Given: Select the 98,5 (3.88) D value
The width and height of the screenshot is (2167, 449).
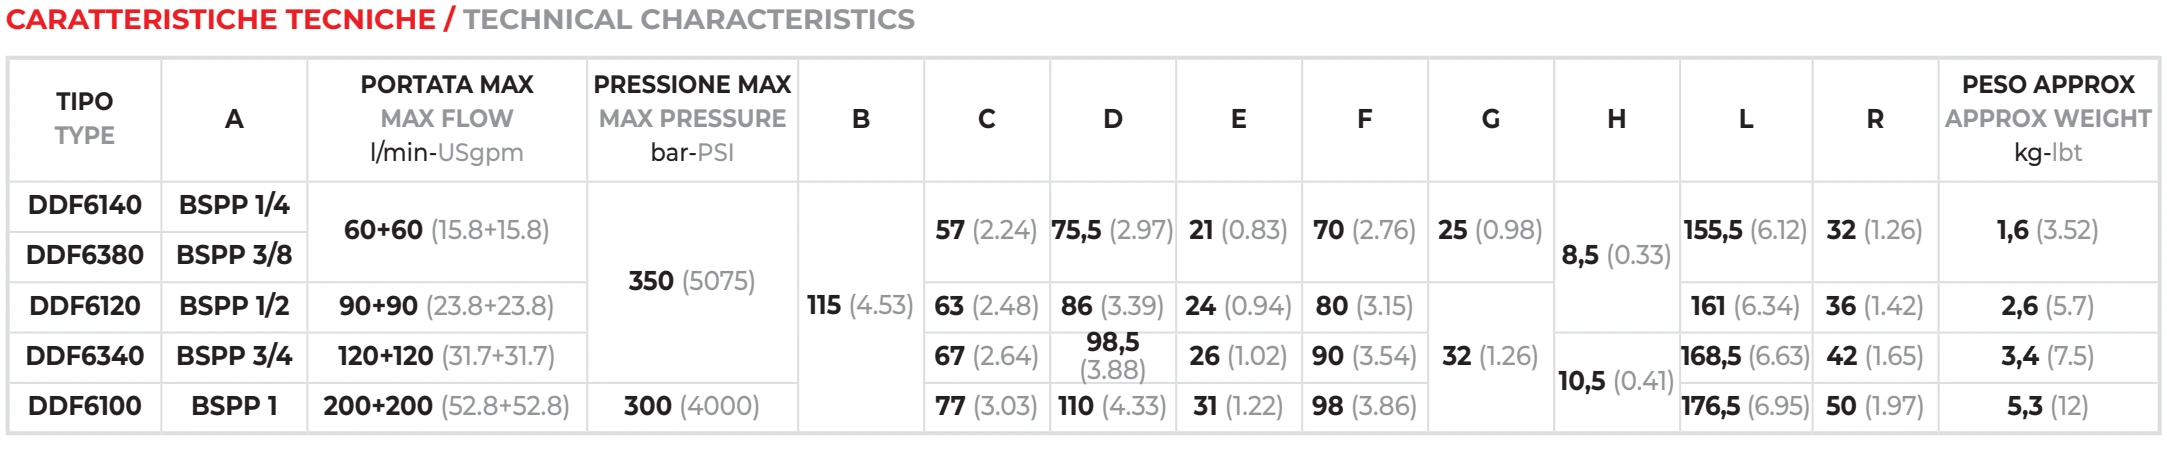Looking at the screenshot, I should point(1113,356).
